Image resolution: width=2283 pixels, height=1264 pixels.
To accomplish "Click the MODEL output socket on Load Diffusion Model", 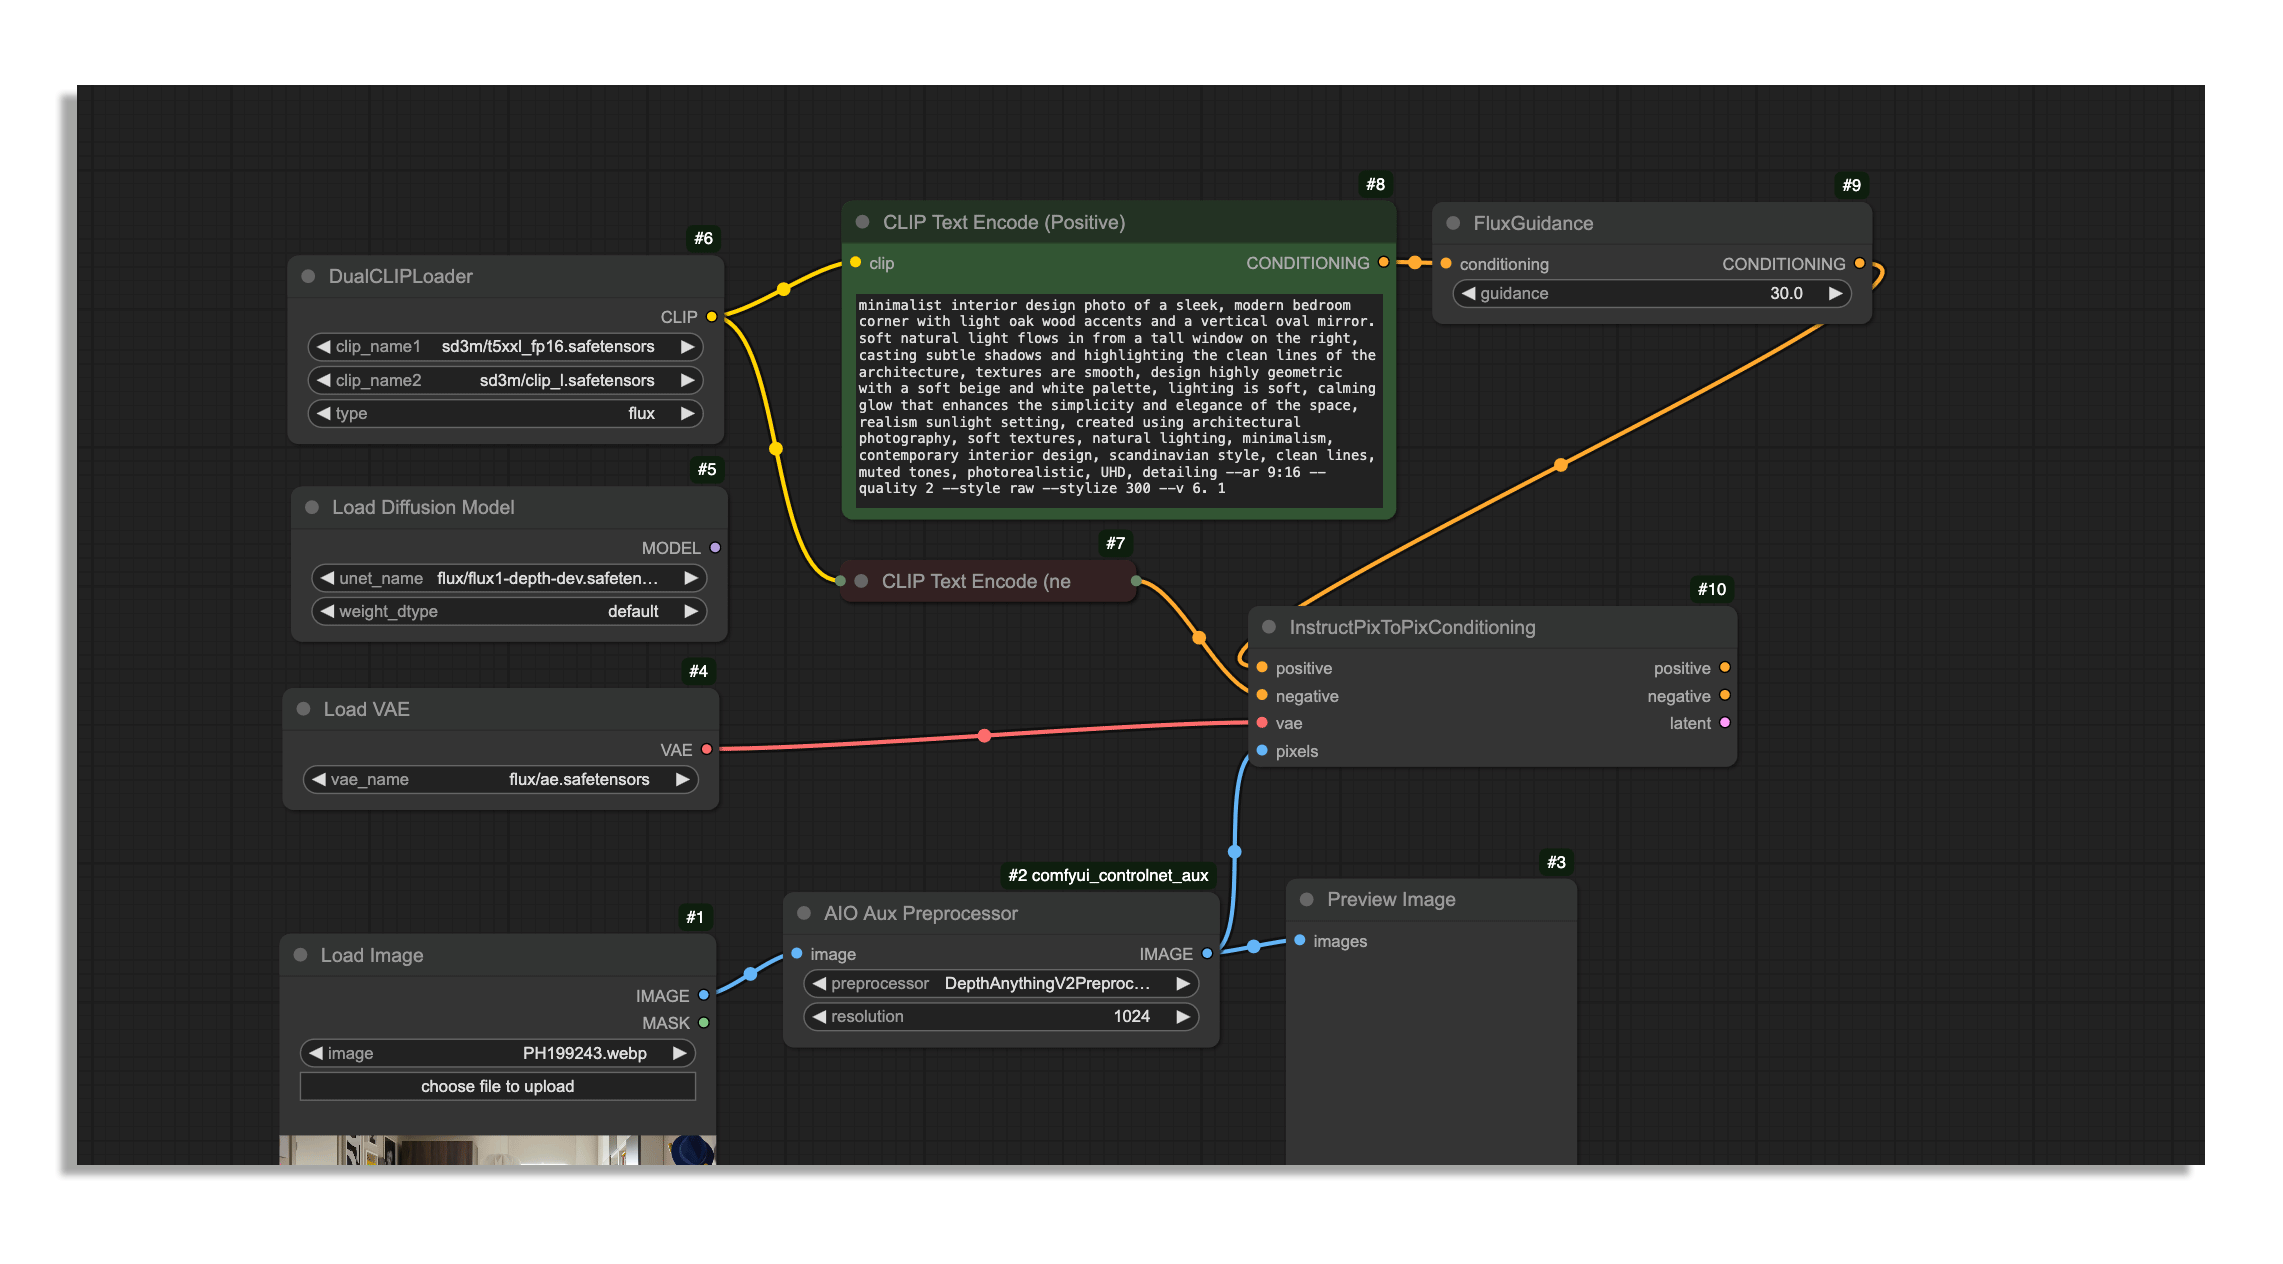I will [x=715, y=548].
